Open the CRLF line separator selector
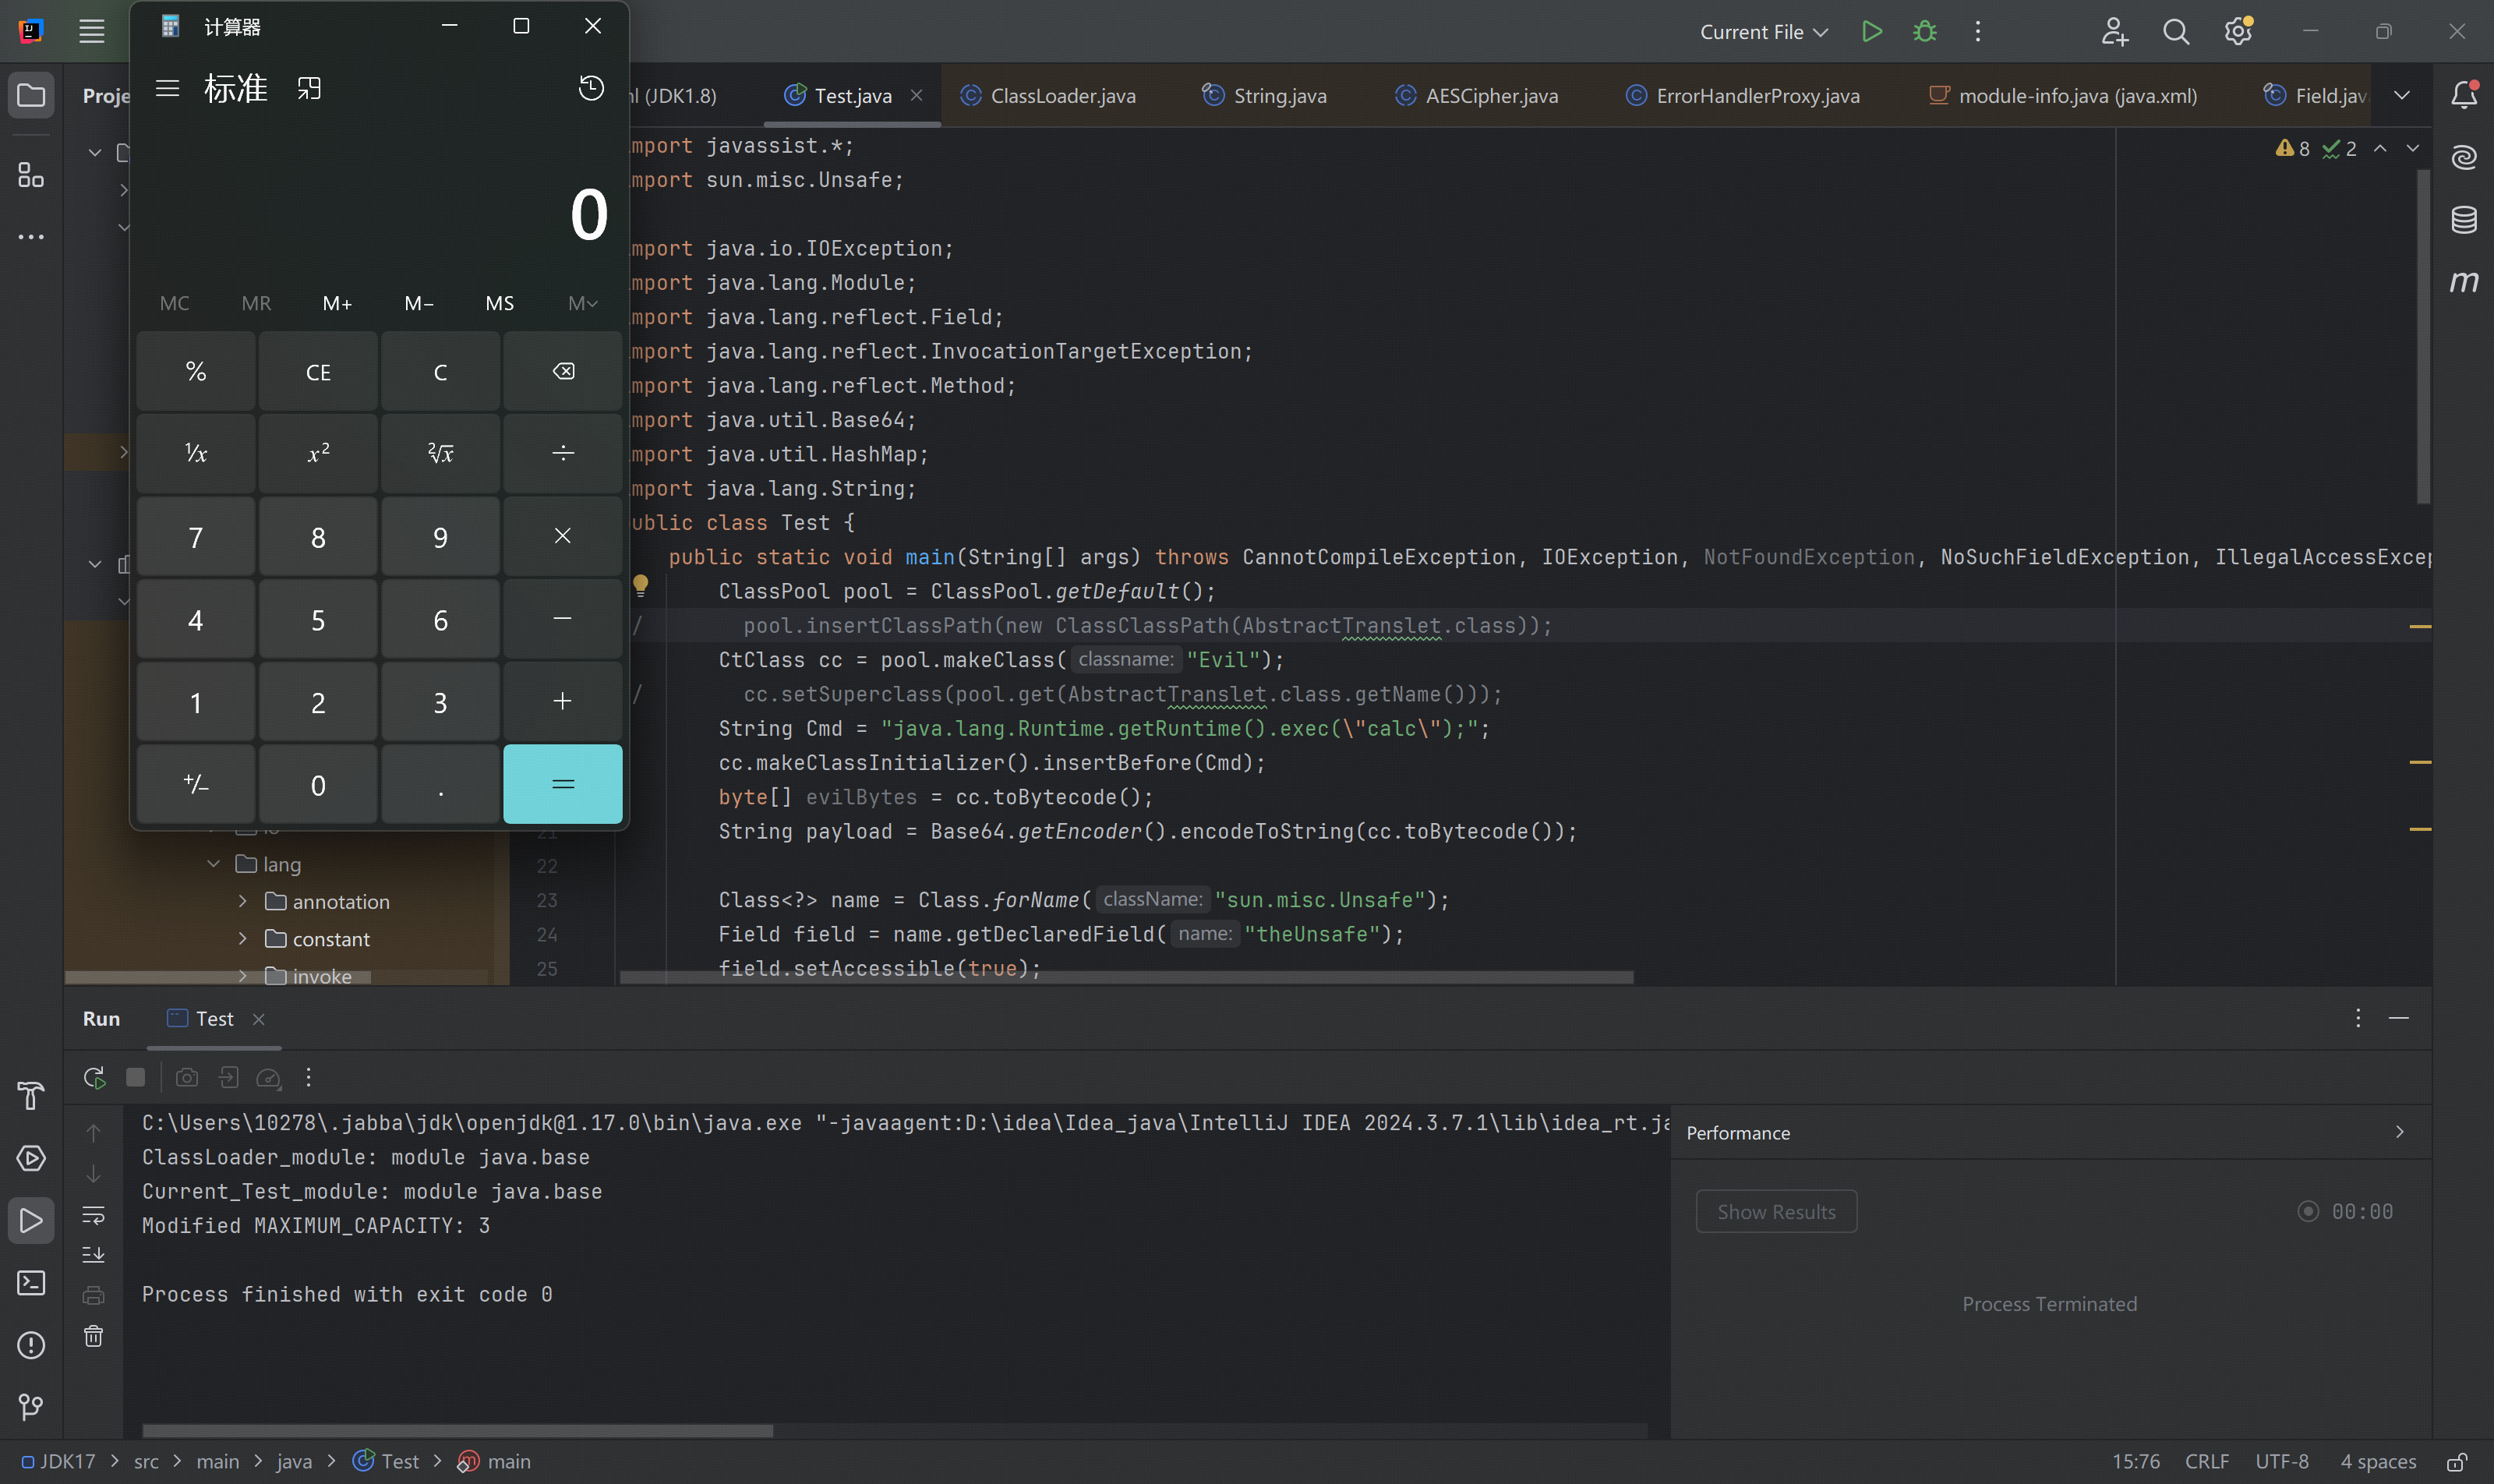The width and height of the screenshot is (2494, 1484). 2207,1462
